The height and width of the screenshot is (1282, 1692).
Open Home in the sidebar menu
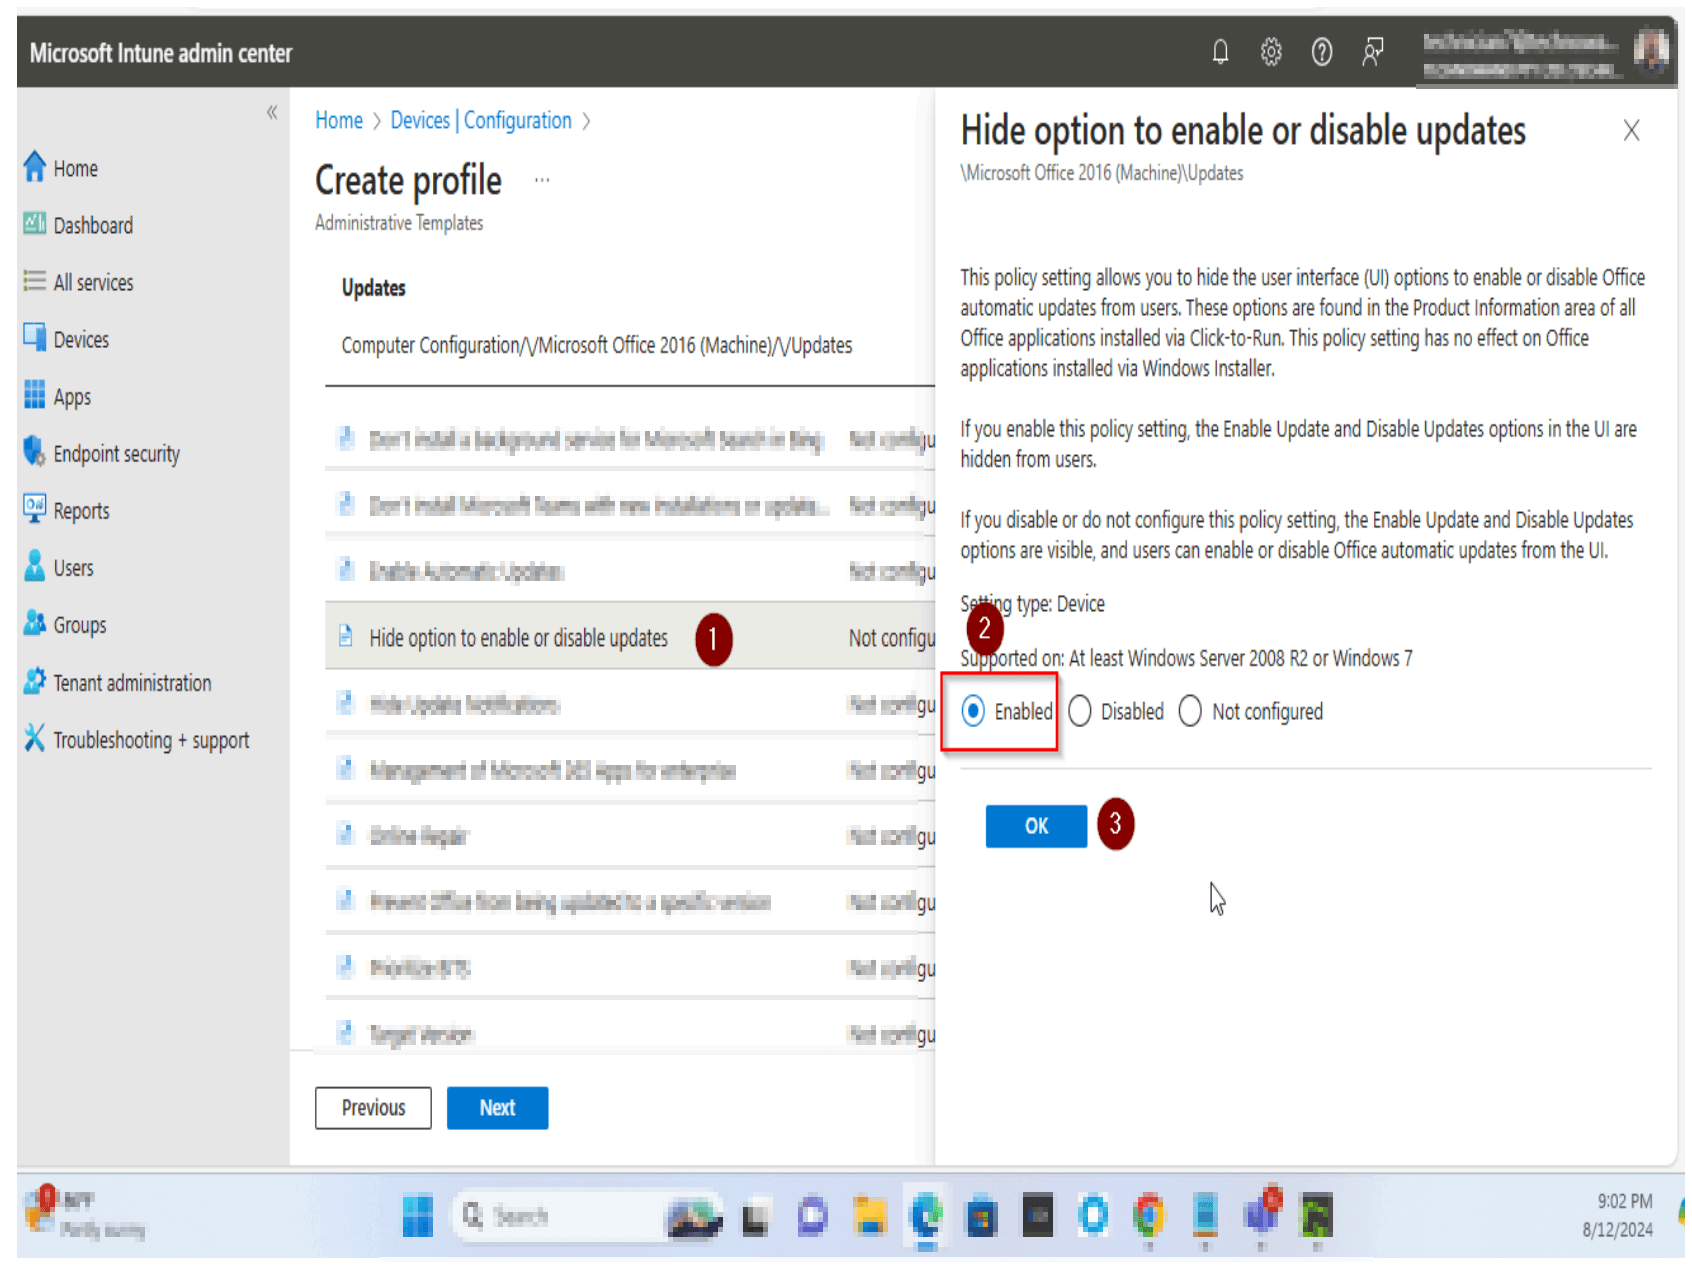tap(76, 168)
